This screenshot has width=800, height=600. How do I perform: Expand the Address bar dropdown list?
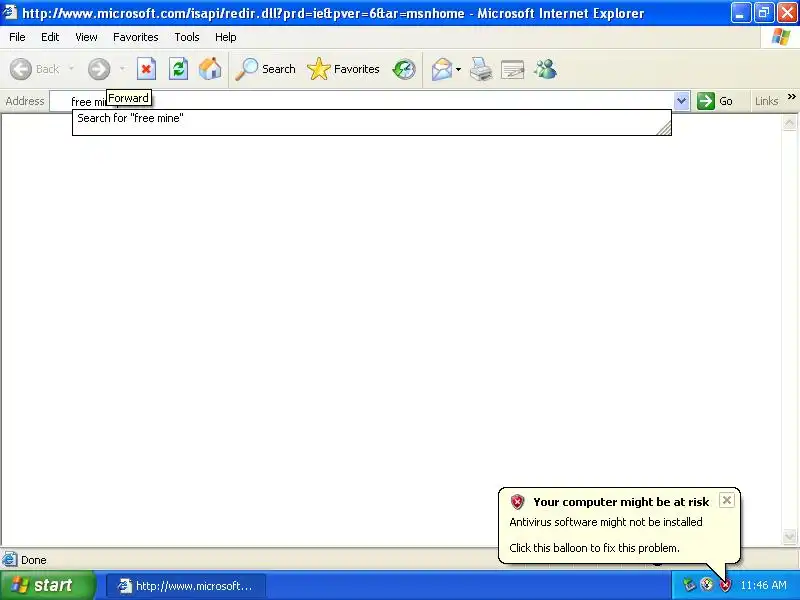681,101
